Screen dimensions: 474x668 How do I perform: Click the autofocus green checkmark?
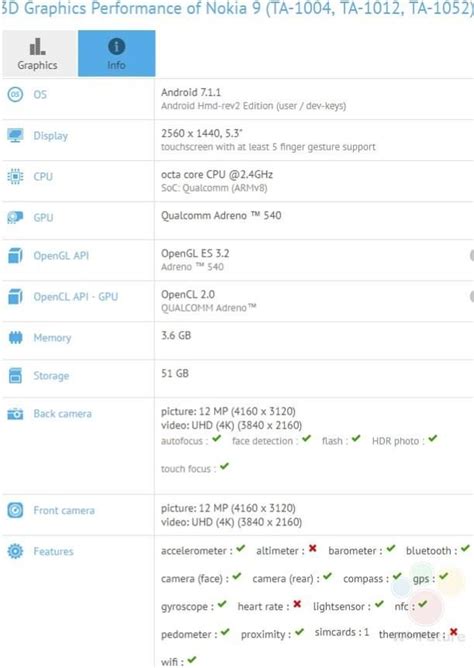216,438
